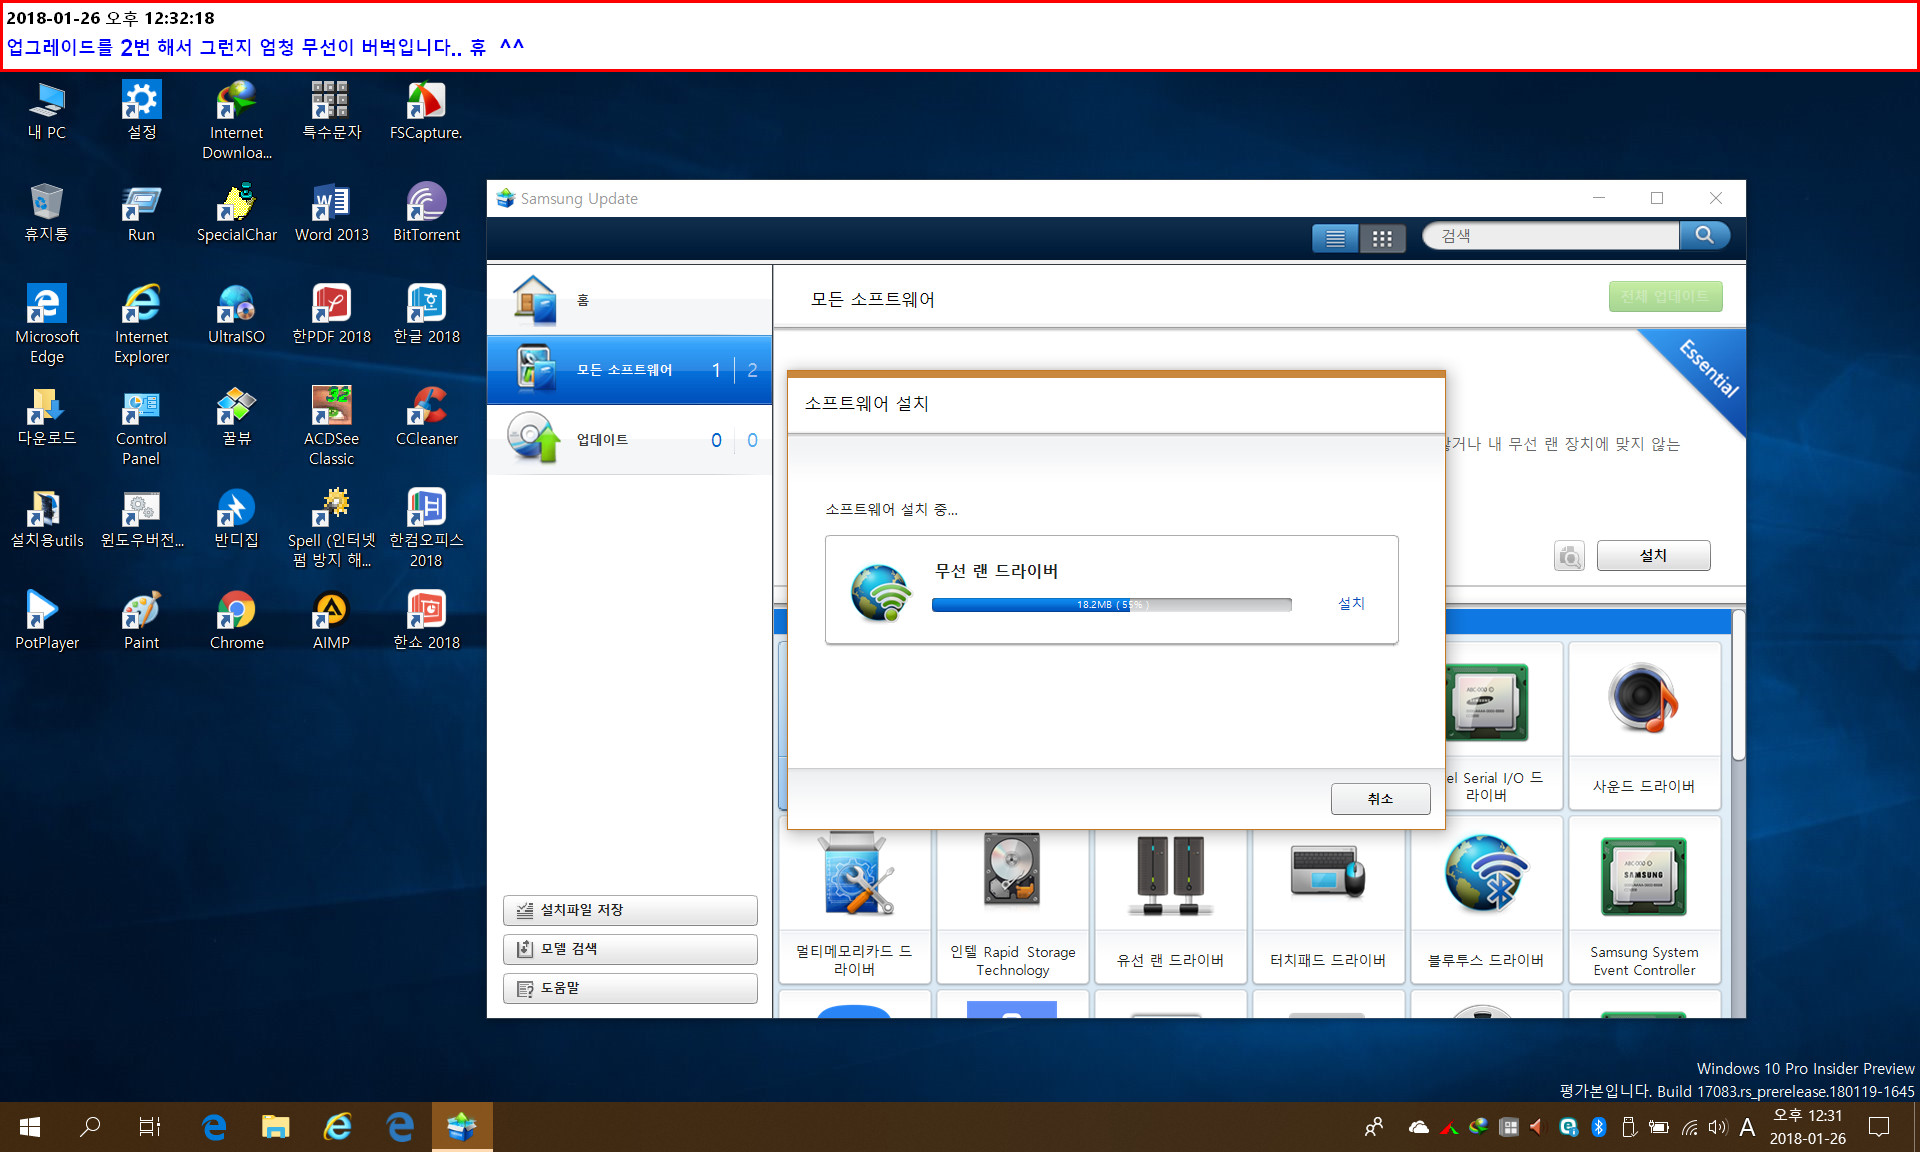Open UltraISO desktop icon
Image resolution: width=1920 pixels, height=1152 pixels.
236,315
